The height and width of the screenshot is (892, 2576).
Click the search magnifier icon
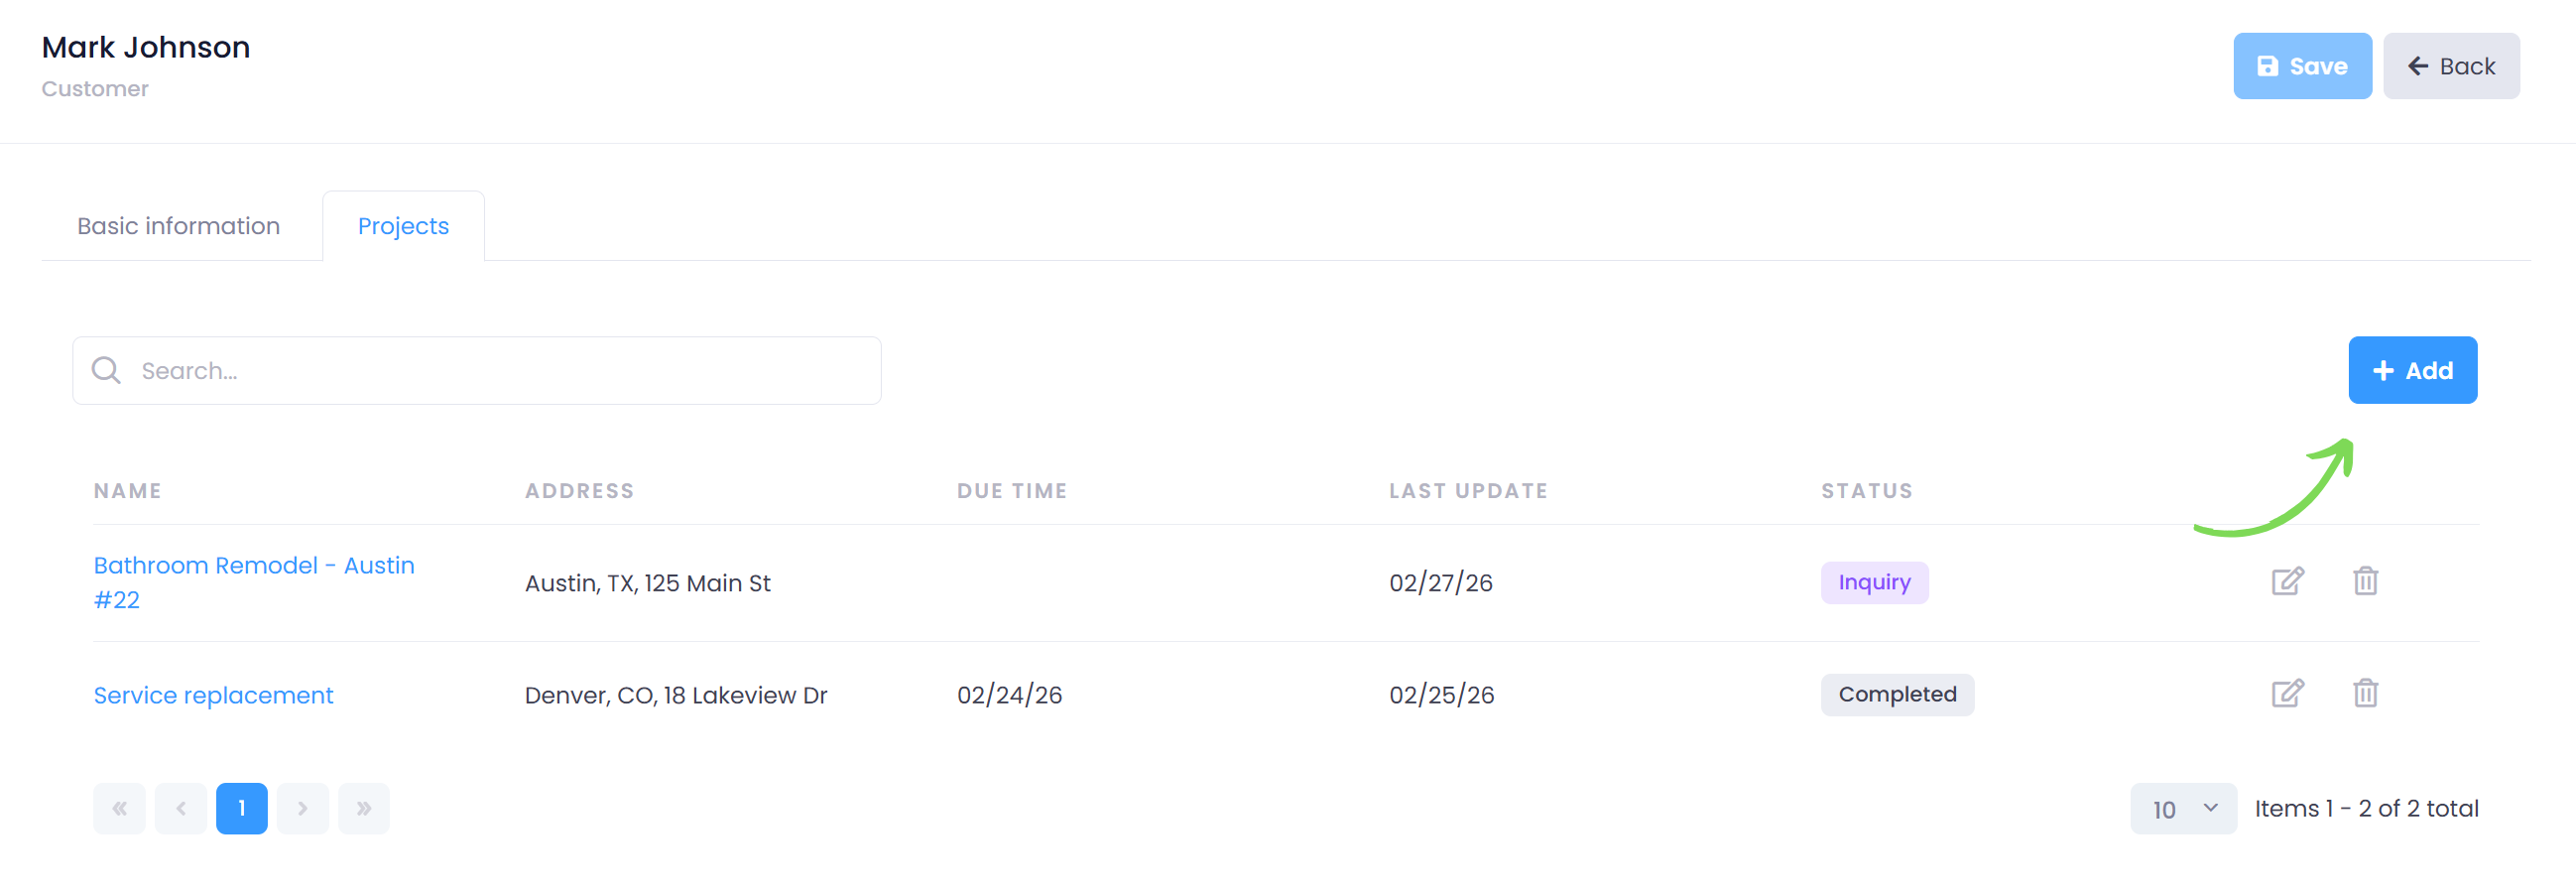tap(106, 371)
